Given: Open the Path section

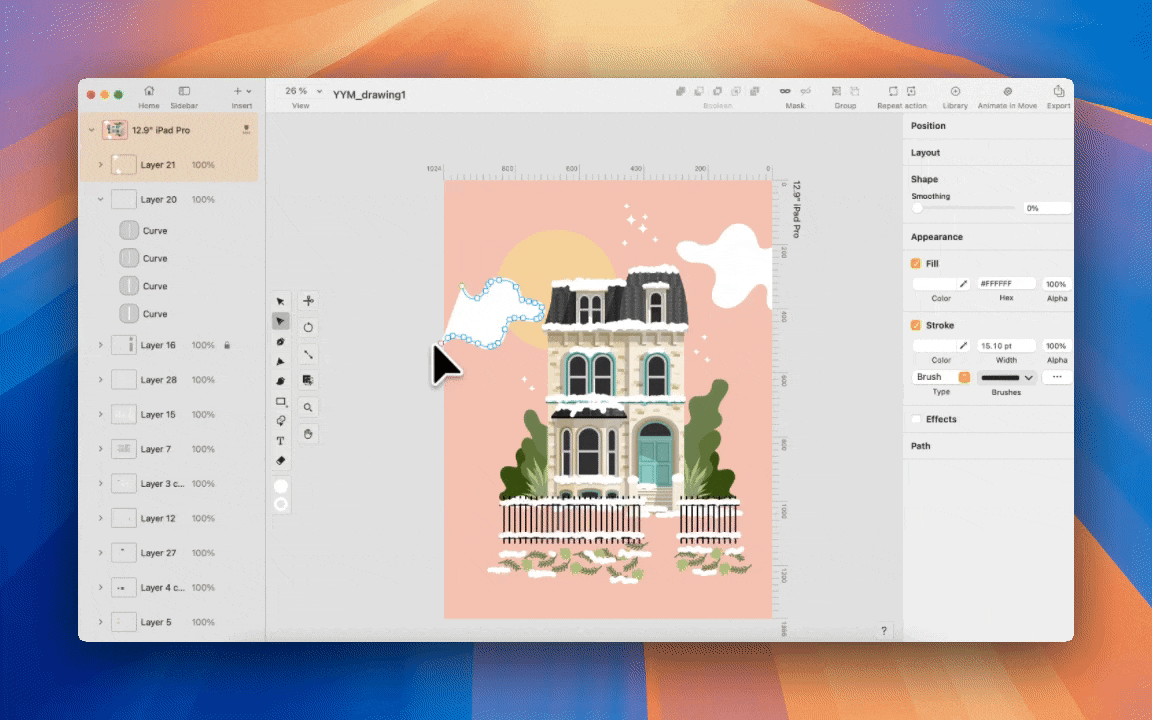Looking at the screenshot, I should point(921,446).
